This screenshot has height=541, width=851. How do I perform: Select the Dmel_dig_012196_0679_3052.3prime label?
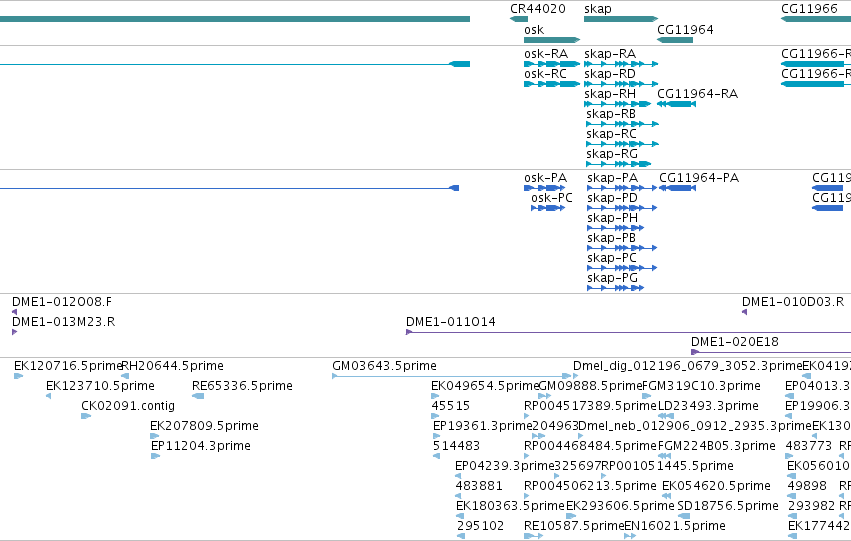[x=688, y=366]
